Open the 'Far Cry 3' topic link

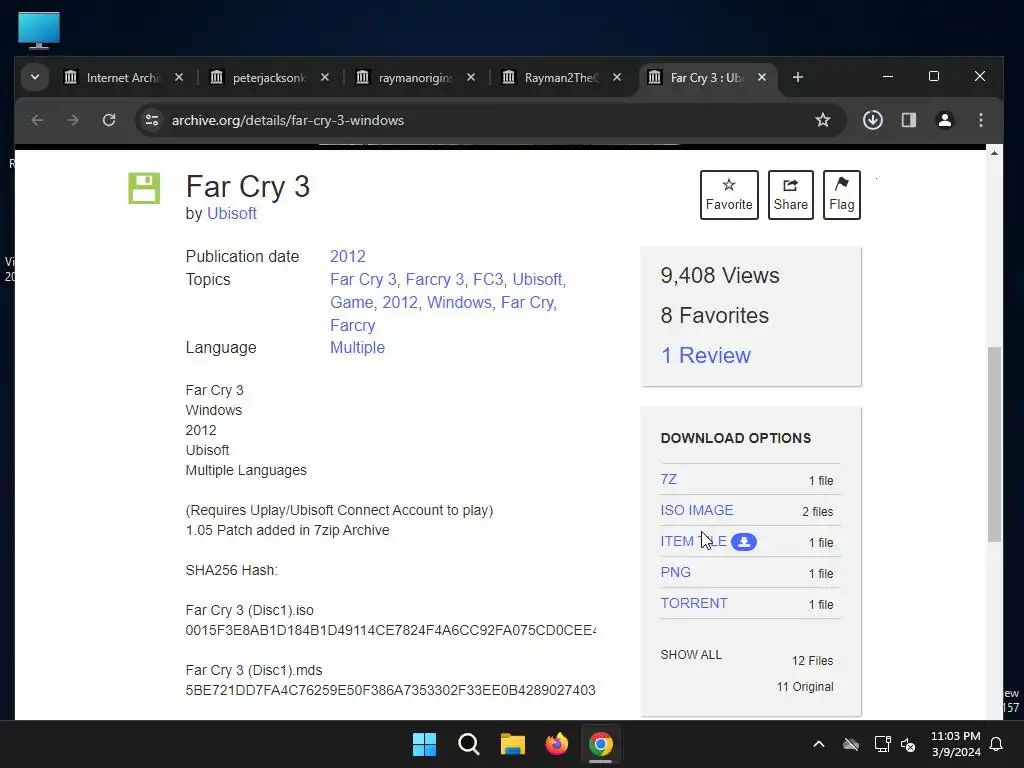click(363, 279)
